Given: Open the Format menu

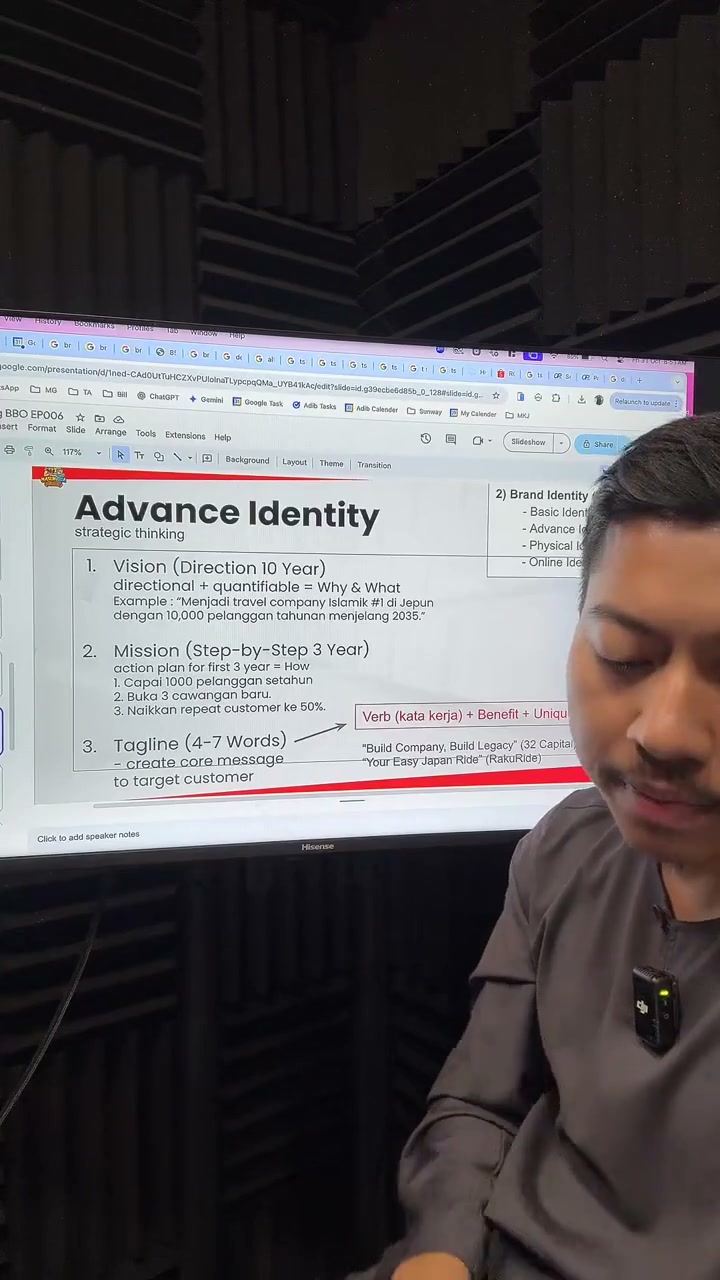Looking at the screenshot, I should [41, 428].
